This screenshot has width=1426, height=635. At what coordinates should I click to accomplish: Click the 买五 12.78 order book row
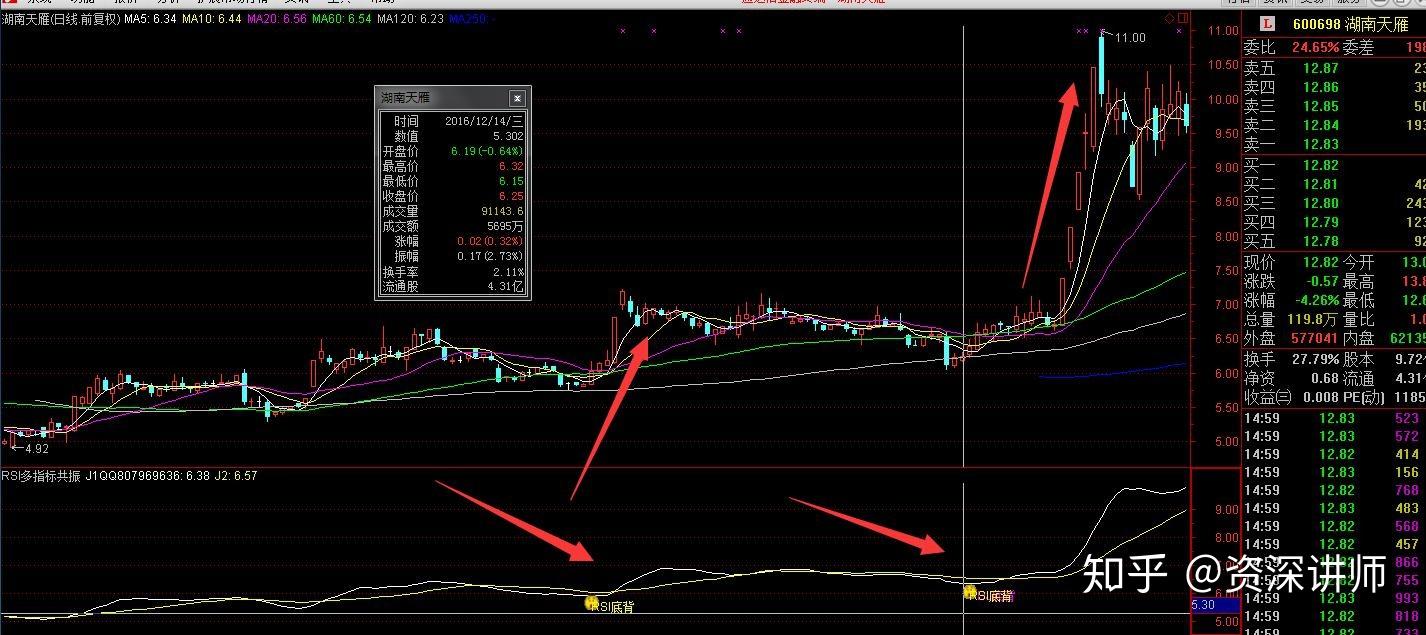pos(1334,241)
